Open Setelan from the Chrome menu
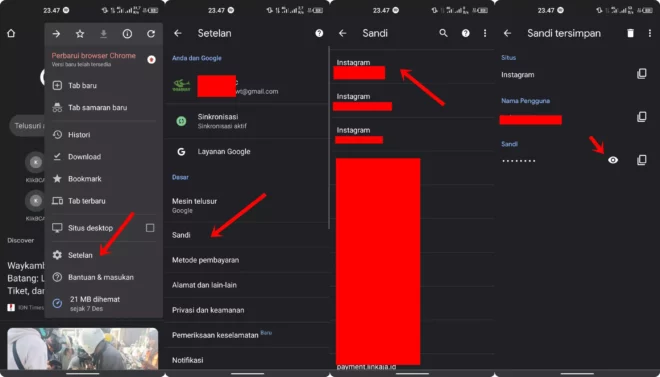The image size is (660, 377). 104,255
